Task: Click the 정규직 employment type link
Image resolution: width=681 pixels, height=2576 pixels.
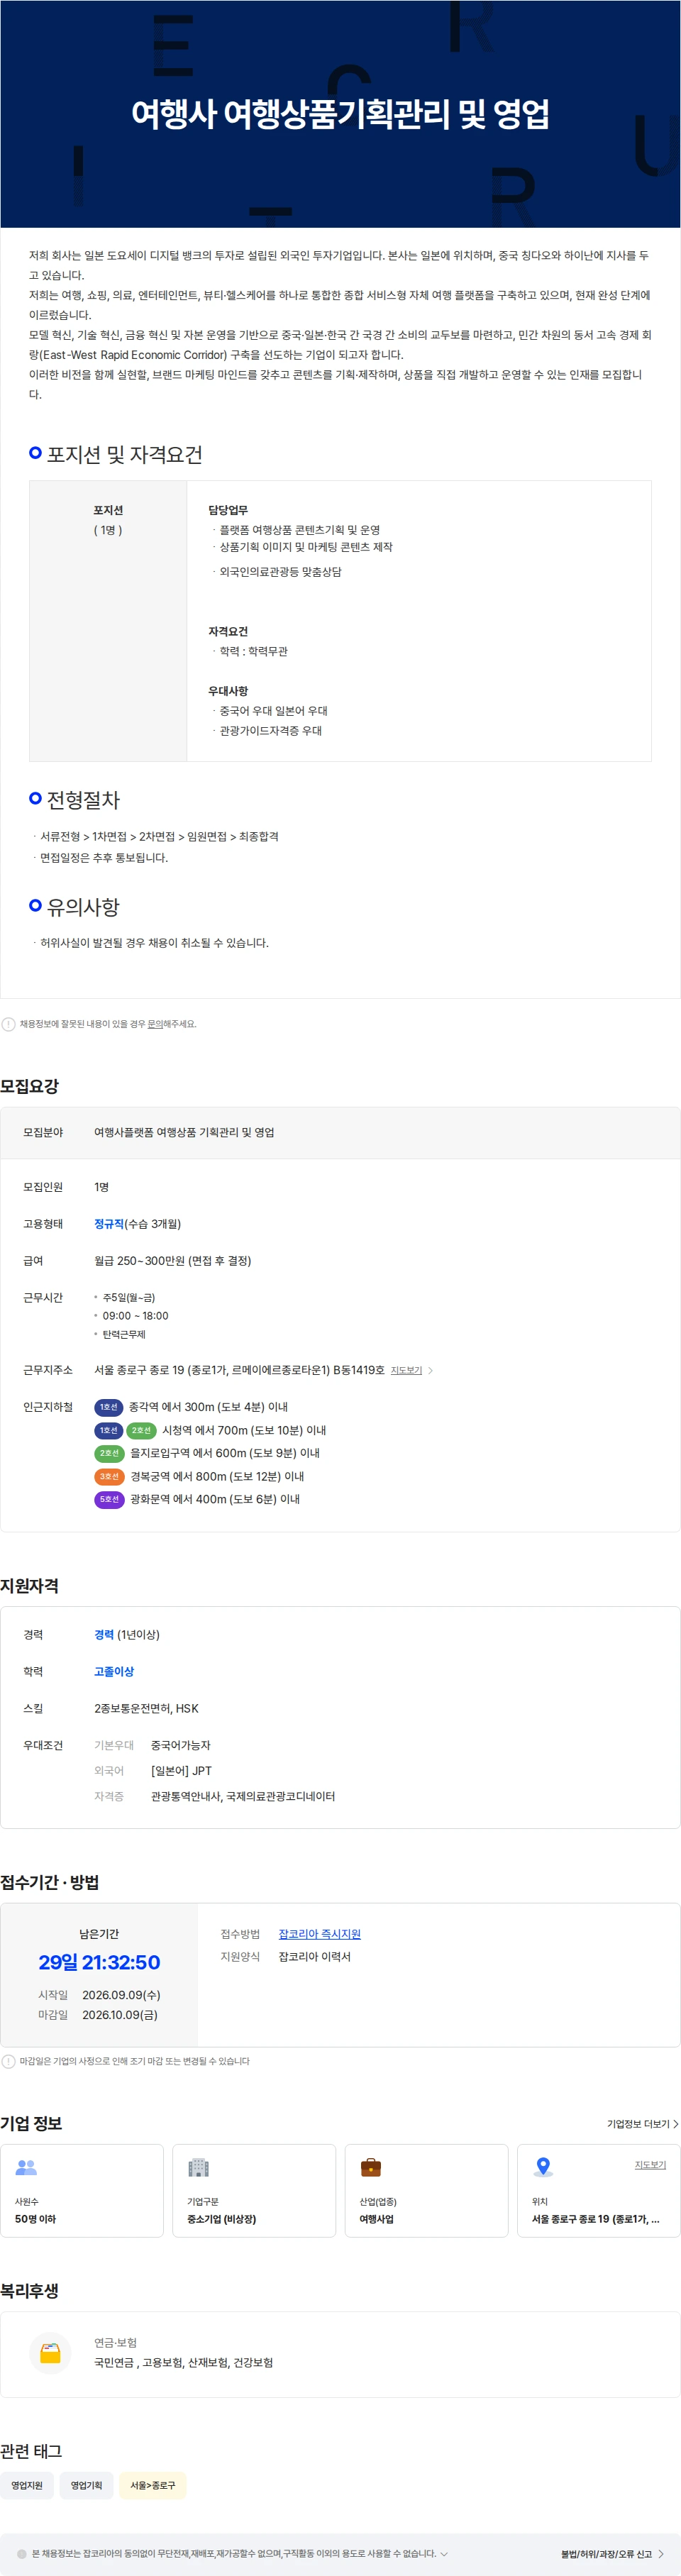Action: (x=109, y=1224)
